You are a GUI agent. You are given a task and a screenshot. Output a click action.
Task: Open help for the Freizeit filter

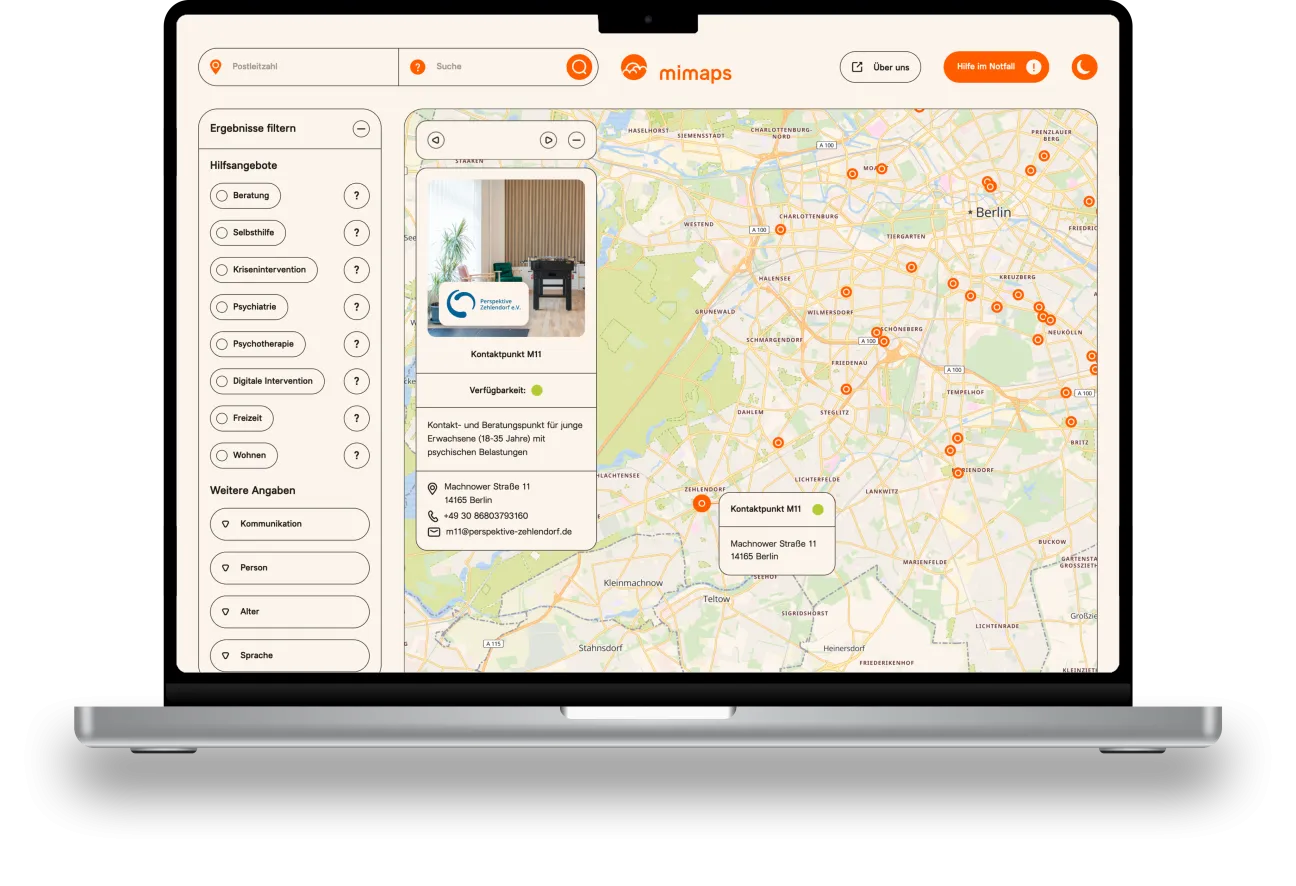click(356, 418)
